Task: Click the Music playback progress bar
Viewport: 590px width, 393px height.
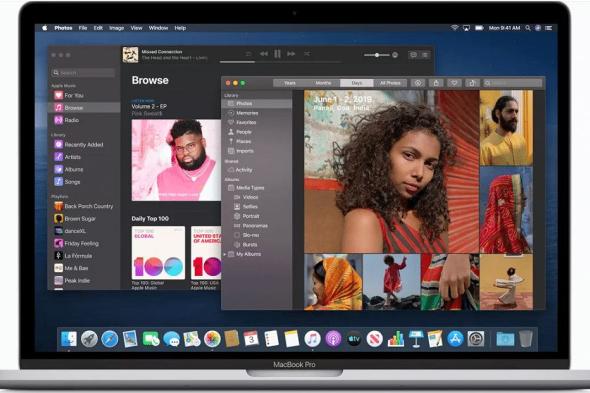Action: pos(280,62)
